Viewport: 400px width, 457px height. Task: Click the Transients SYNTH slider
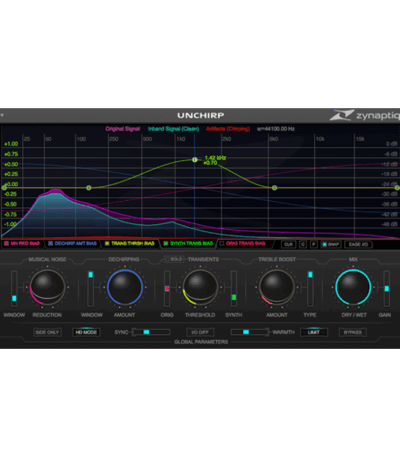point(234,288)
